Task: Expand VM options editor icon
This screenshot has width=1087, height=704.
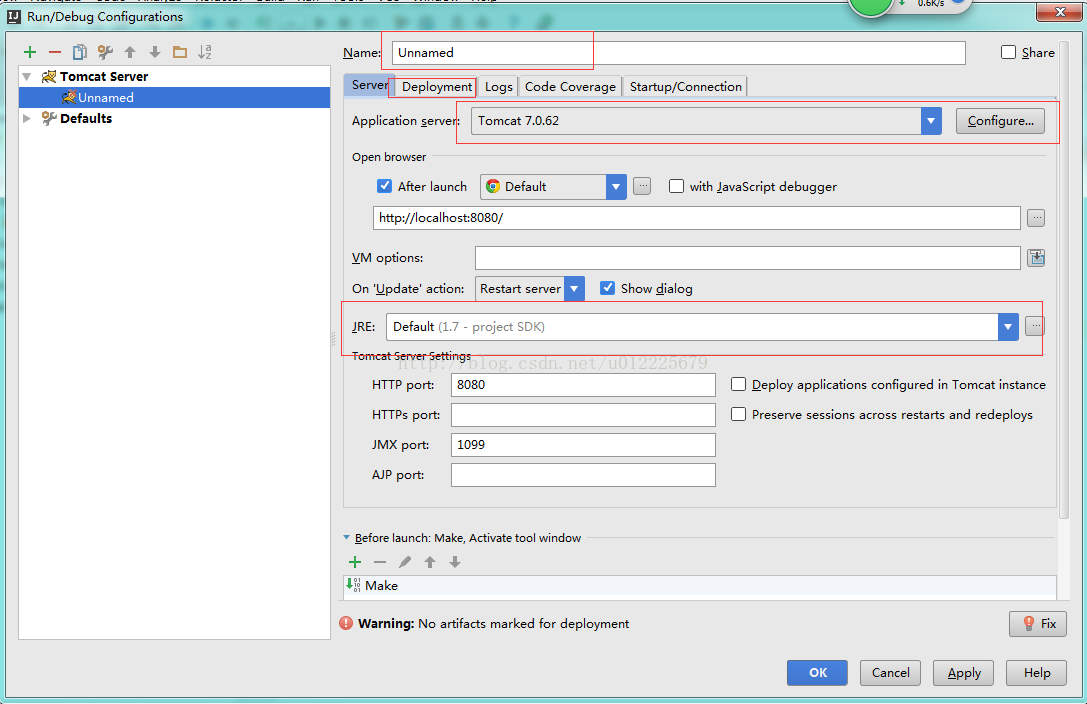Action: tap(1036, 258)
